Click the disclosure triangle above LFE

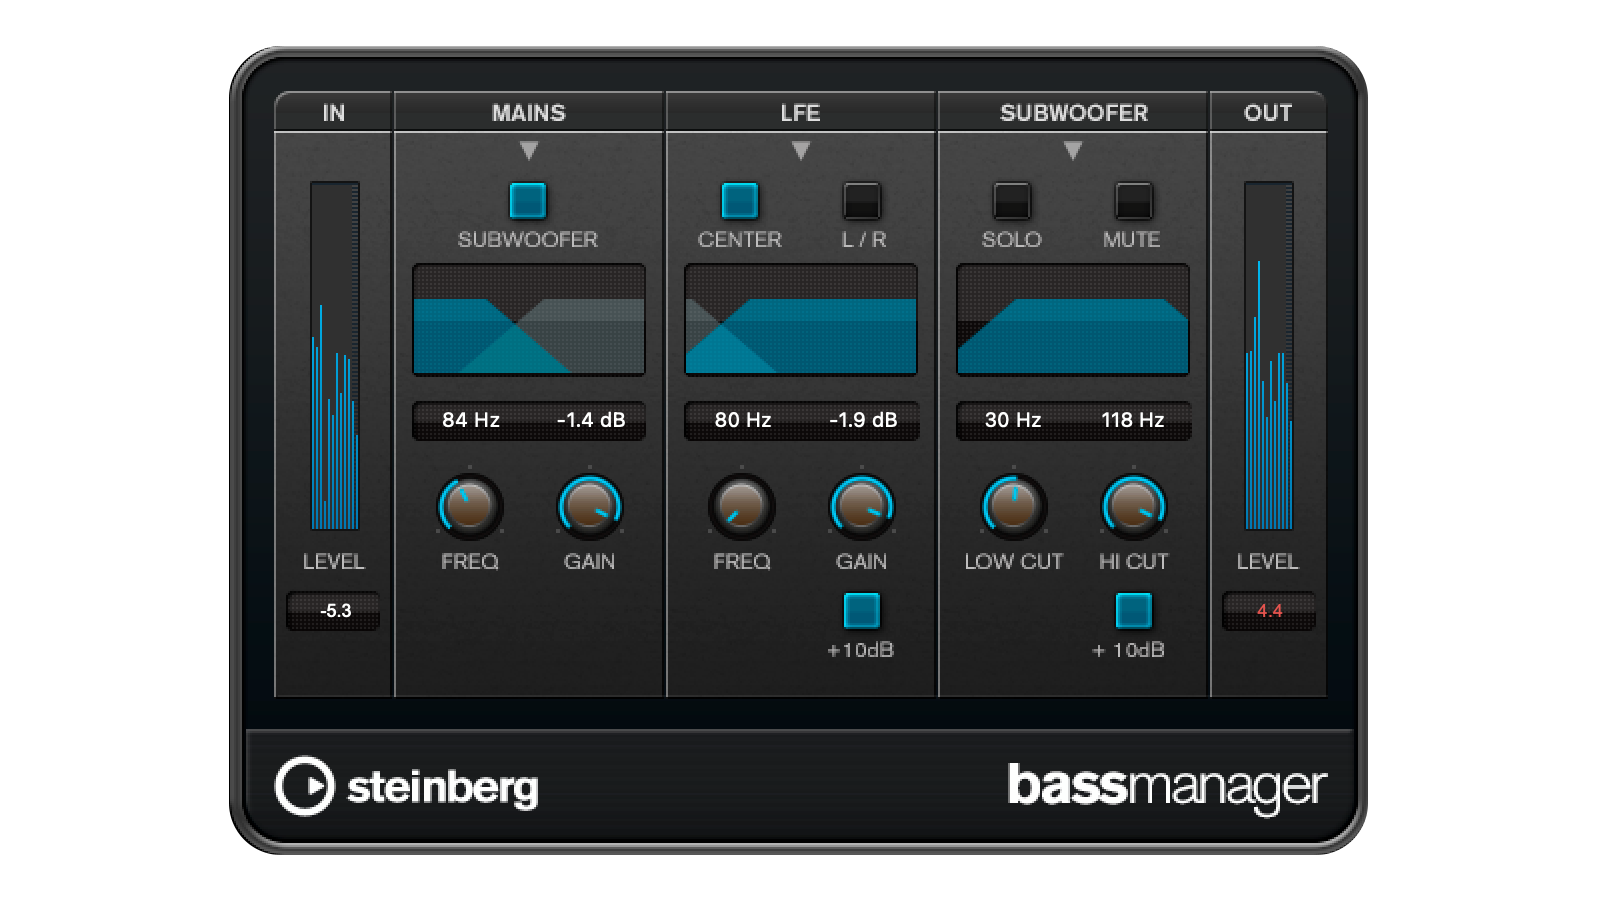pos(800,150)
